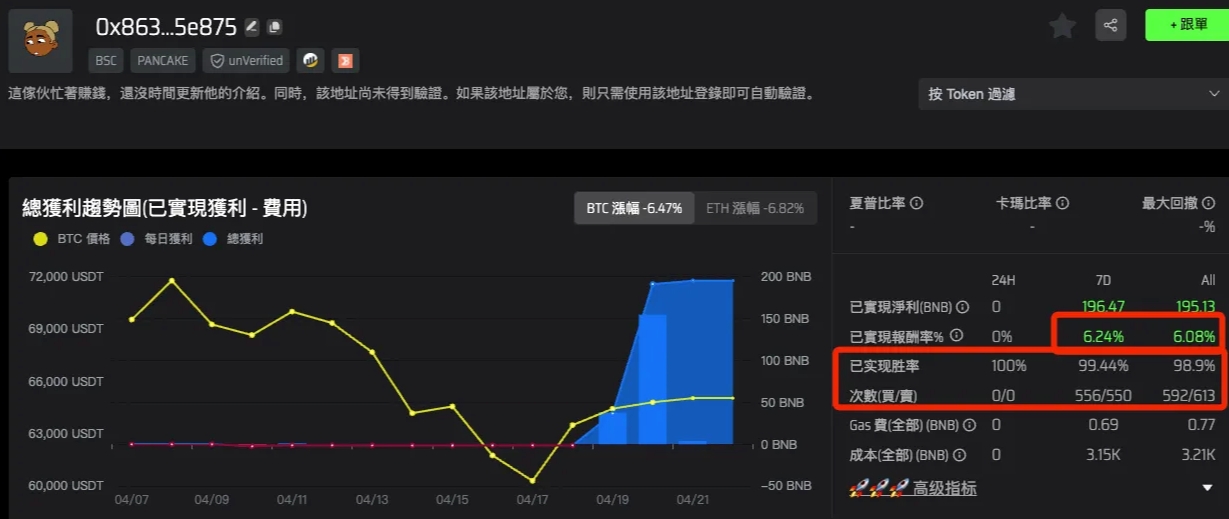
Task: Expand 高级指标 with the triangle arrow
Action: (1207, 488)
